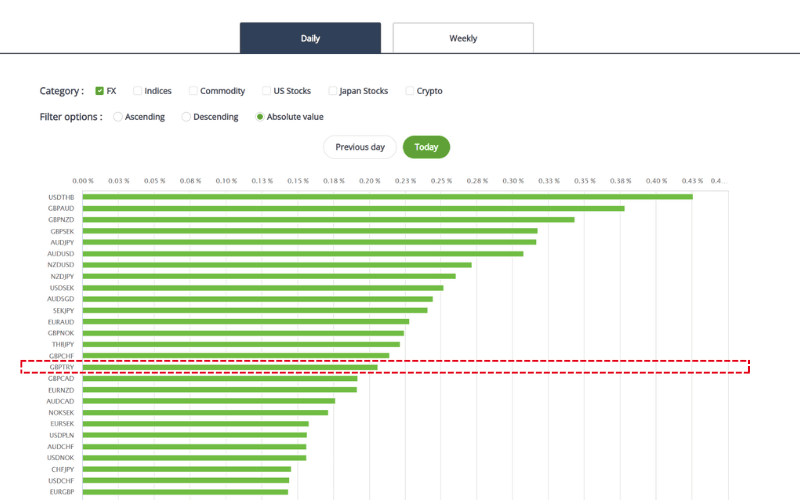800x500 pixels.
Task: Enable the Crypto category checkbox
Action: [x=410, y=91]
